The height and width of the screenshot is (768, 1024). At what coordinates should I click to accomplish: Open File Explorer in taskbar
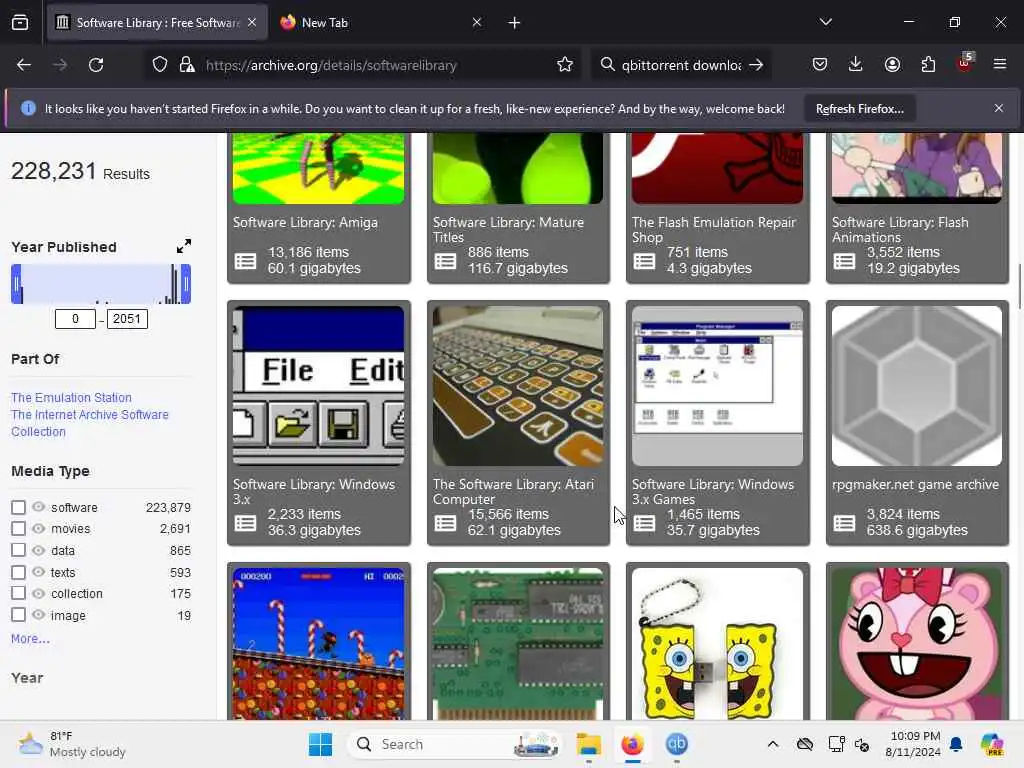click(588, 744)
